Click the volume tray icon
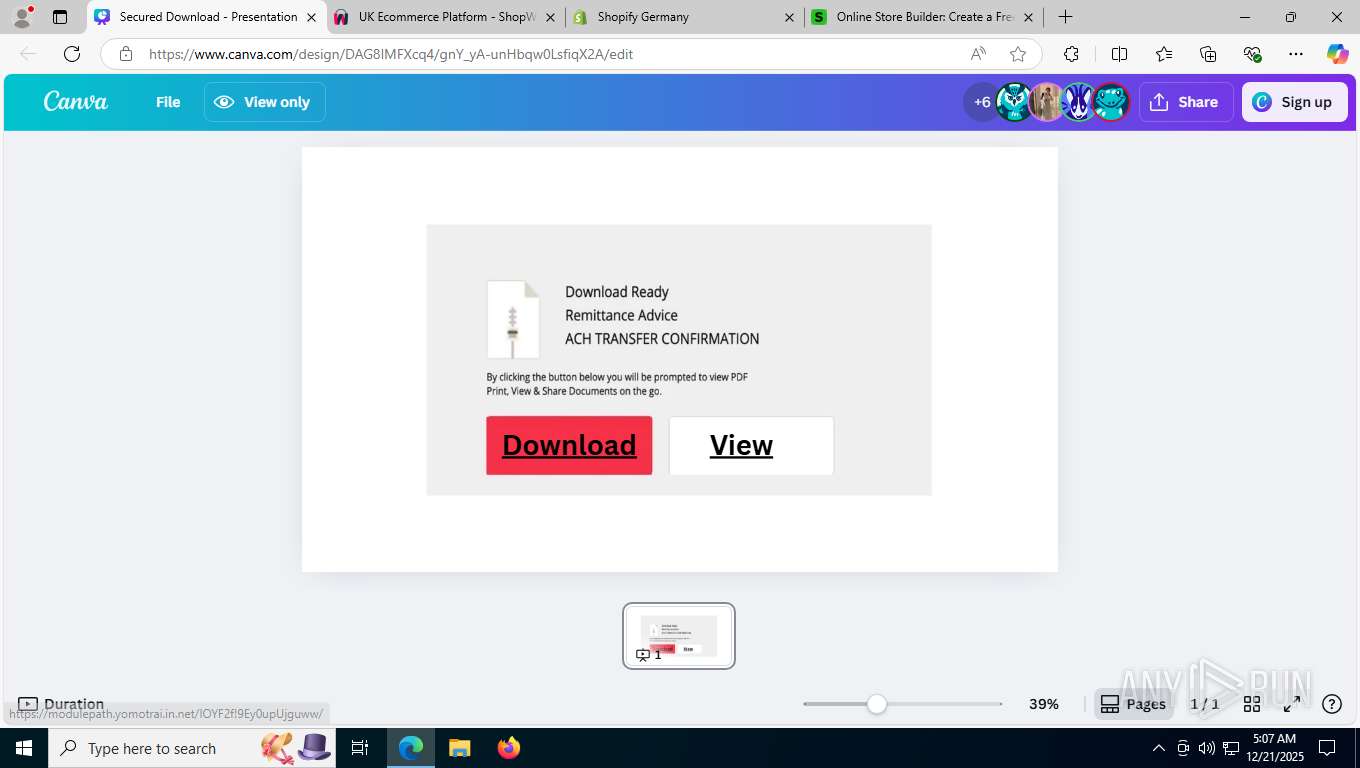This screenshot has height=768, width=1360. point(1207,748)
